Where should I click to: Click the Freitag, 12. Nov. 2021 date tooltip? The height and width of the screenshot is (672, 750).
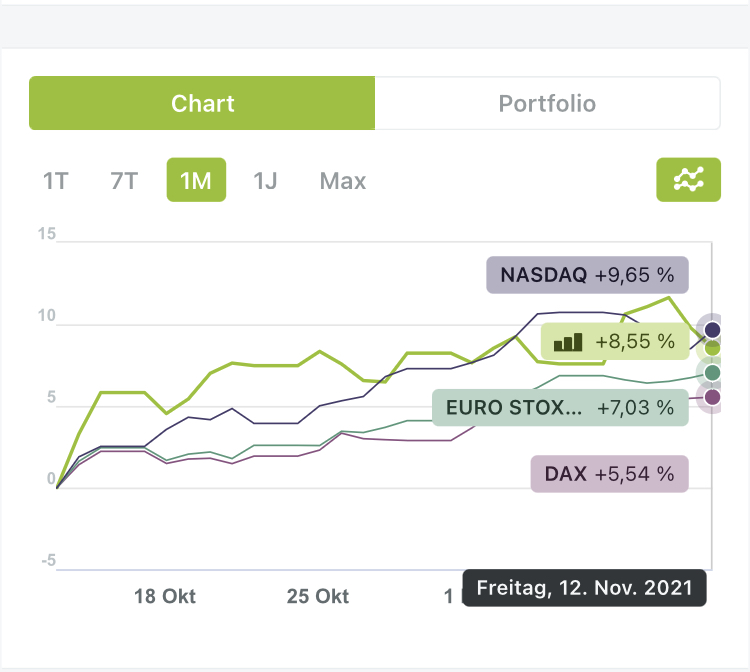pyautogui.click(x=584, y=588)
